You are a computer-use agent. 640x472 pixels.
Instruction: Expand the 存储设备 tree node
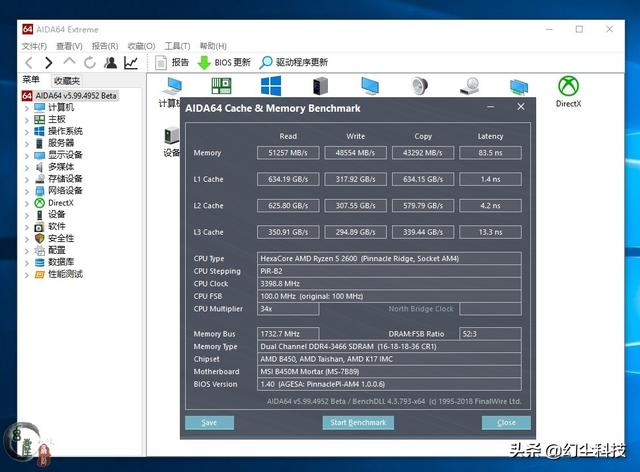point(27,179)
